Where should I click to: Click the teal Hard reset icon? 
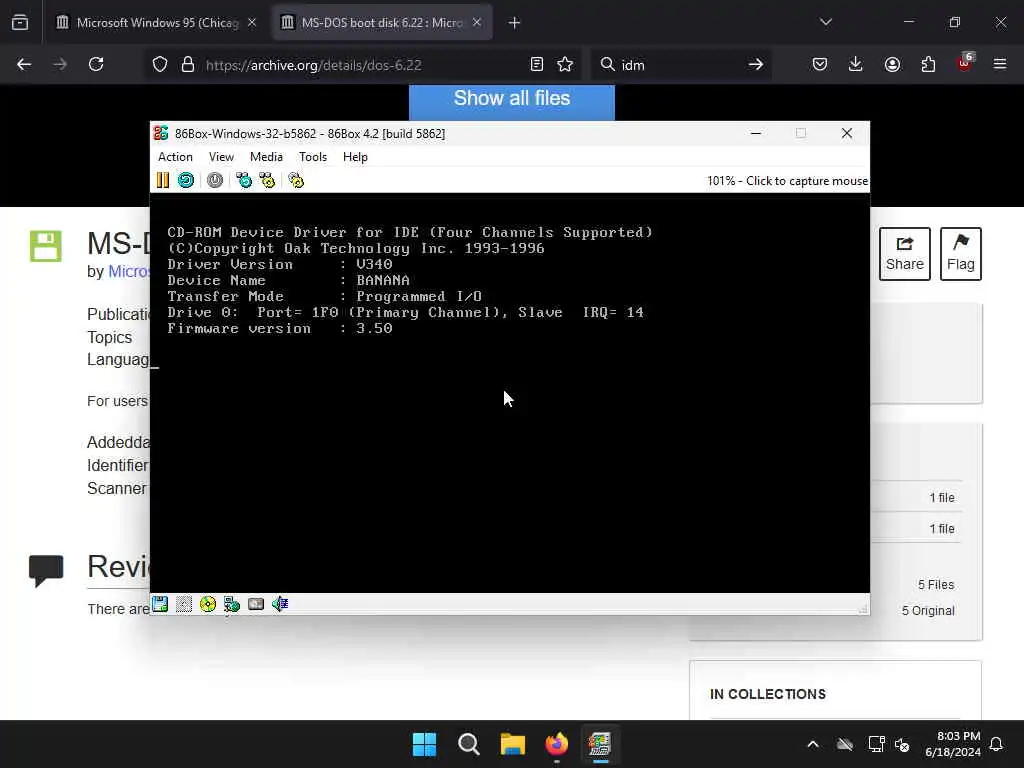(x=186, y=180)
